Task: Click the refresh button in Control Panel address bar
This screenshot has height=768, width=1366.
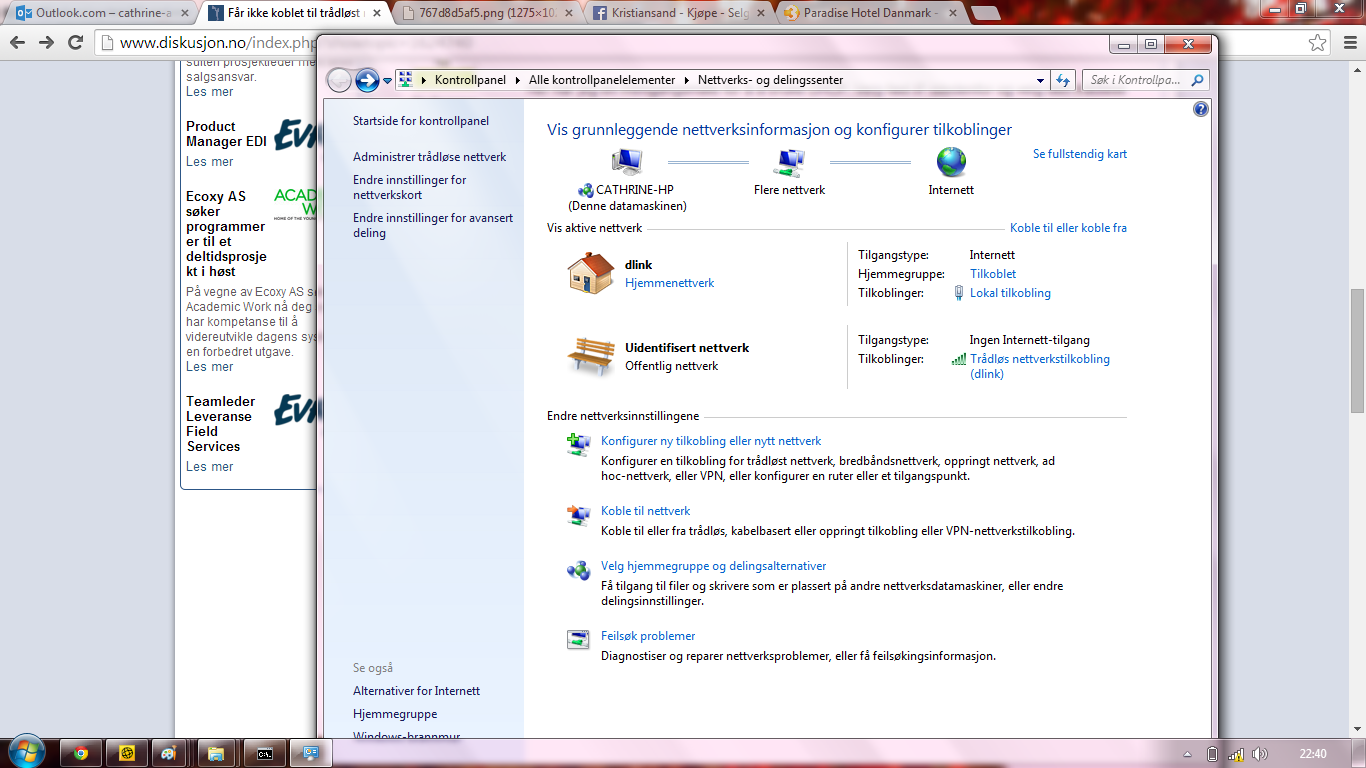Action: [x=1062, y=80]
